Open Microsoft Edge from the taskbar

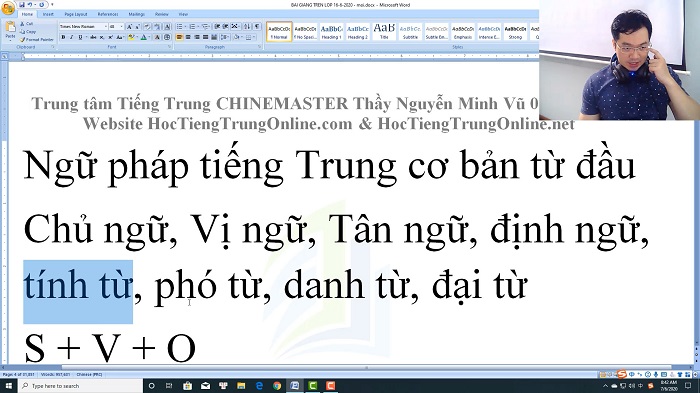pyautogui.click(x=259, y=385)
